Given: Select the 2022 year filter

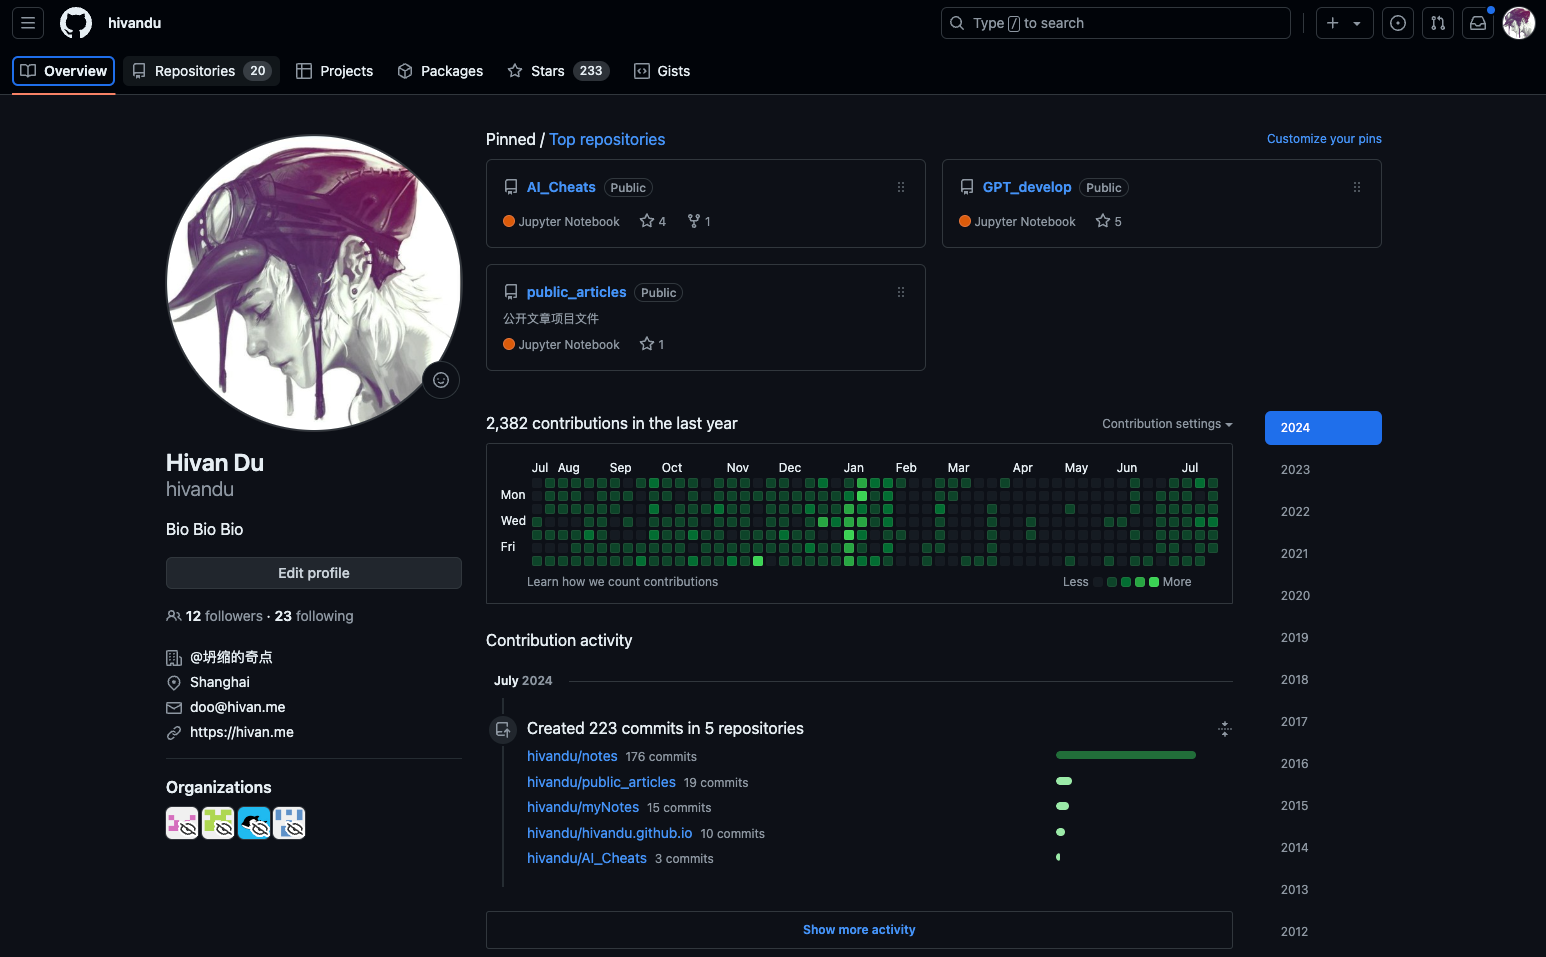Looking at the screenshot, I should [x=1323, y=512].
